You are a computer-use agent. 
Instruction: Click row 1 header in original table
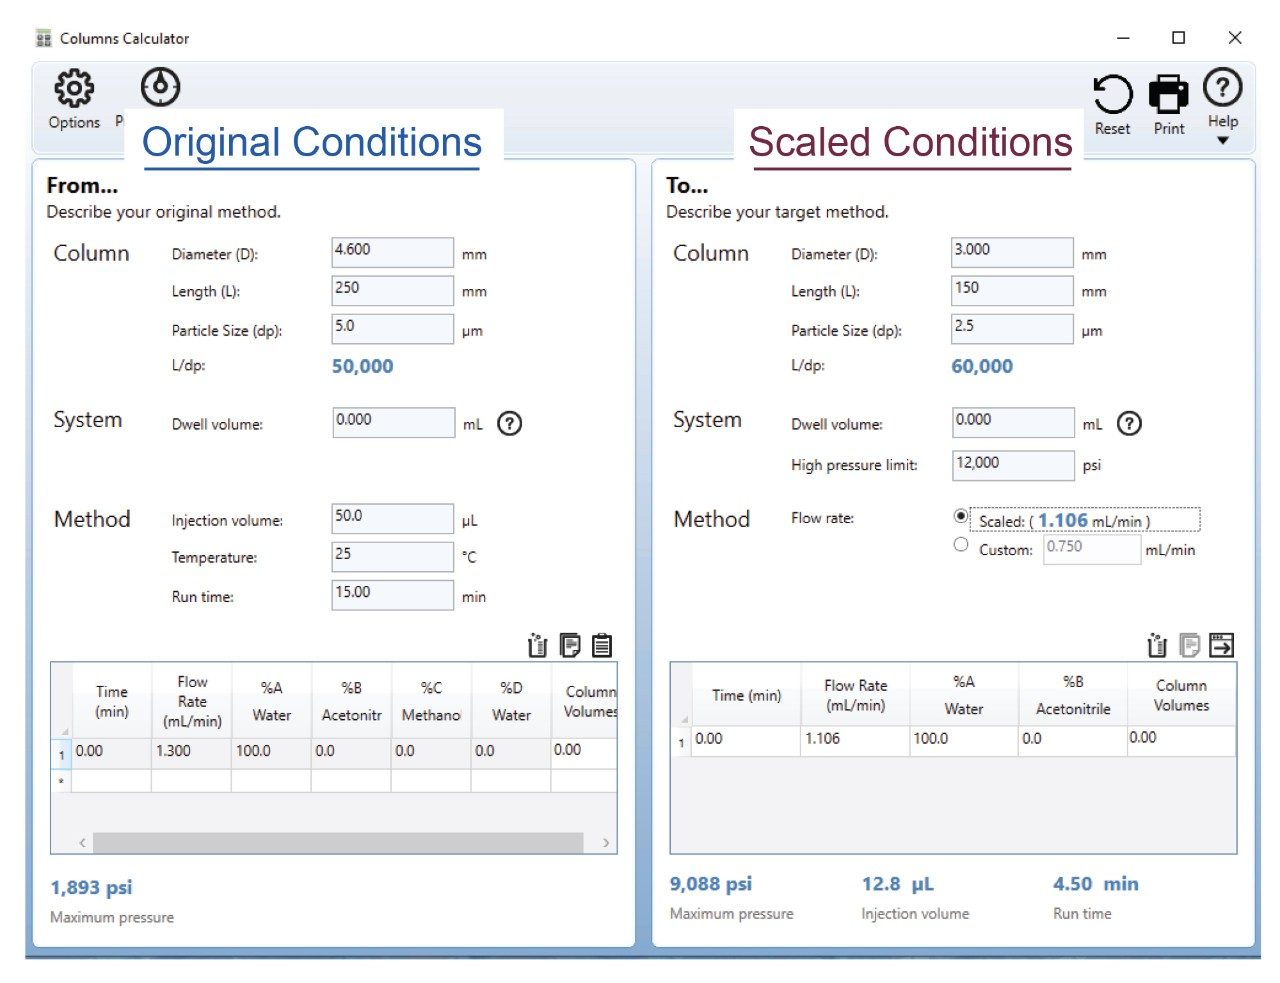tap(61, 754)
